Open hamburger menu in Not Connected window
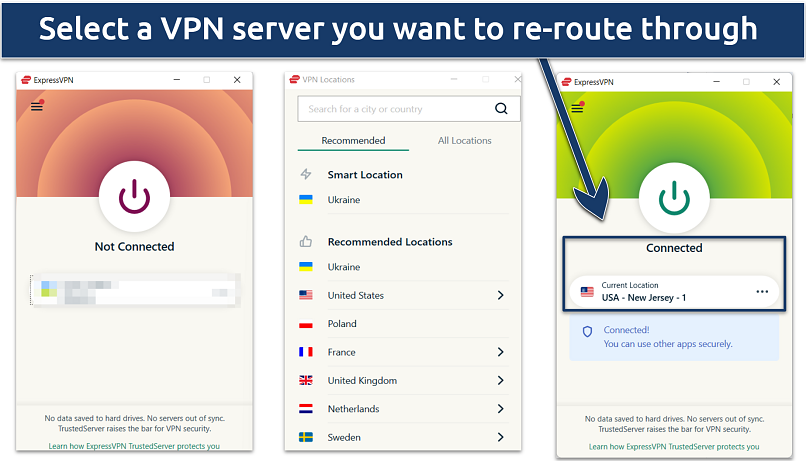This screenshot has width=806, height=461. pyautogui.click(x=37, y=106)
